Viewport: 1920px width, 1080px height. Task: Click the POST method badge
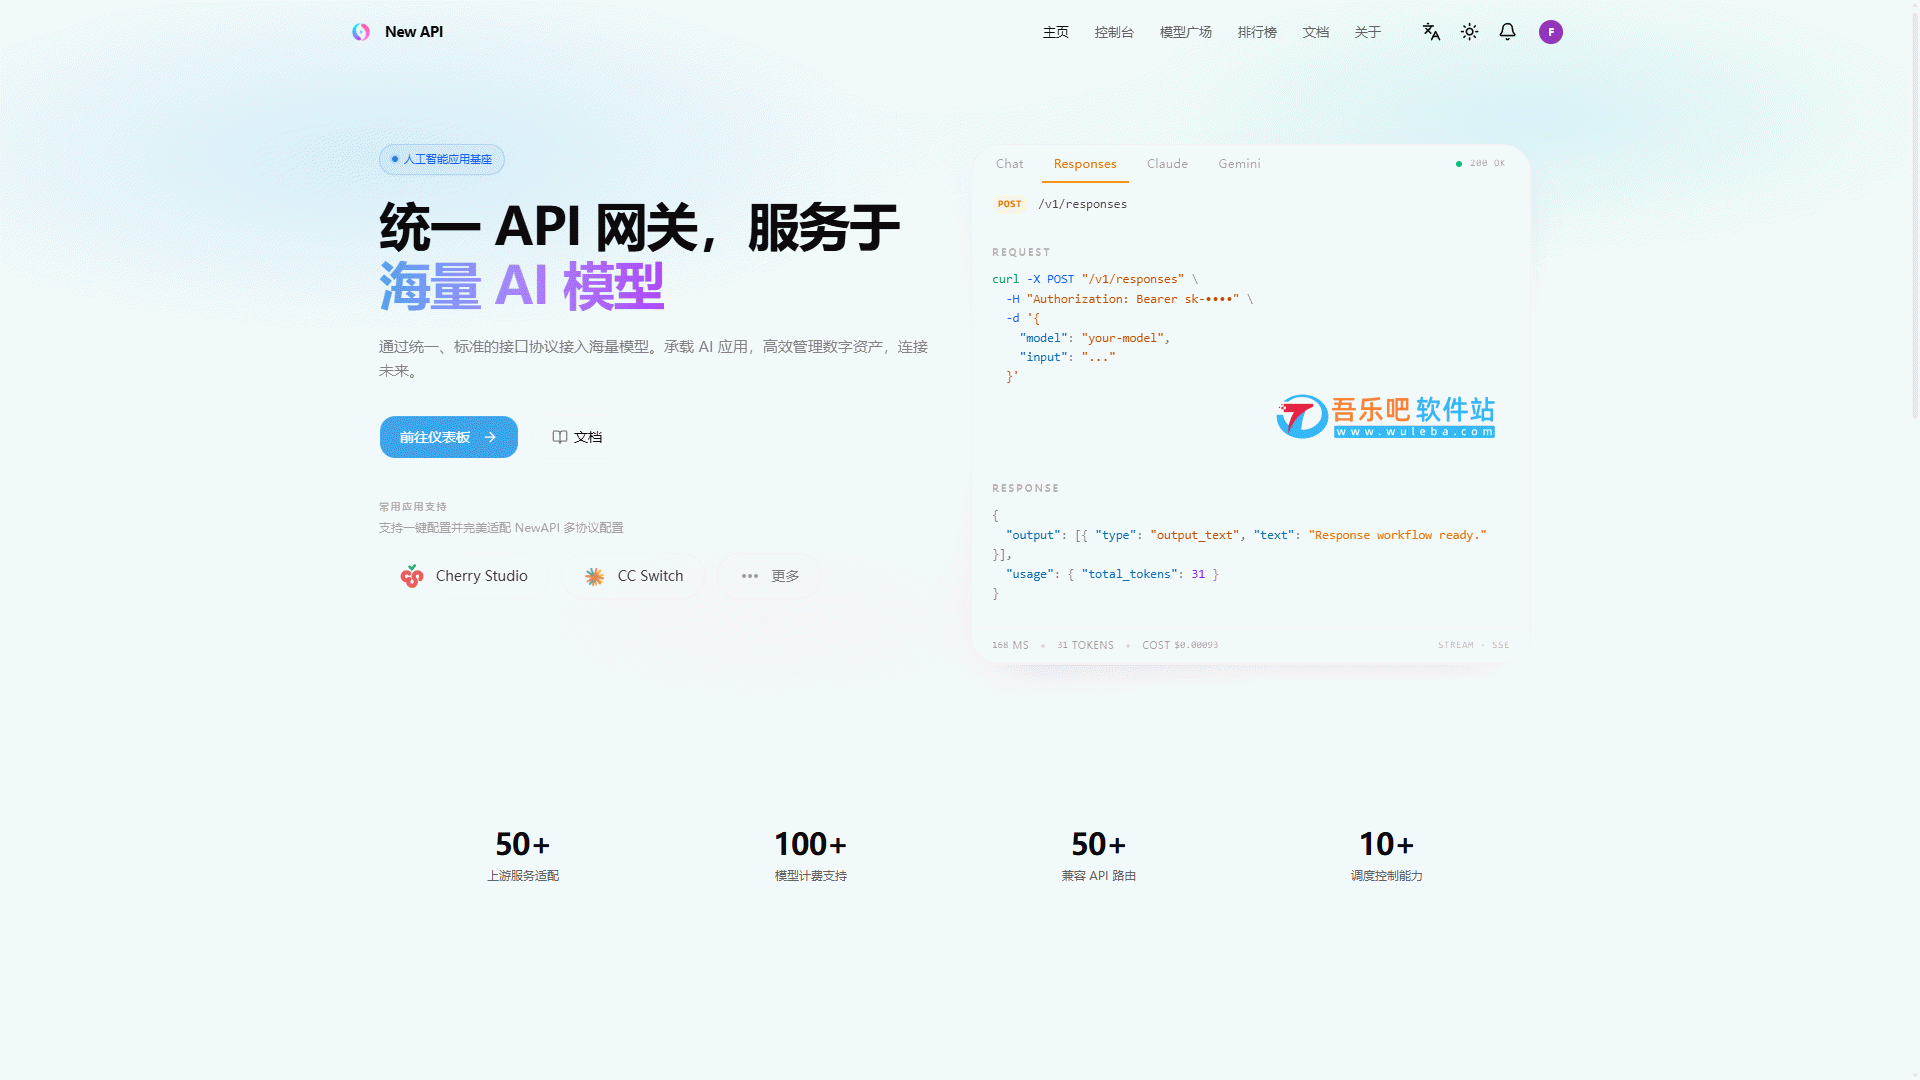pos(1010,204)
